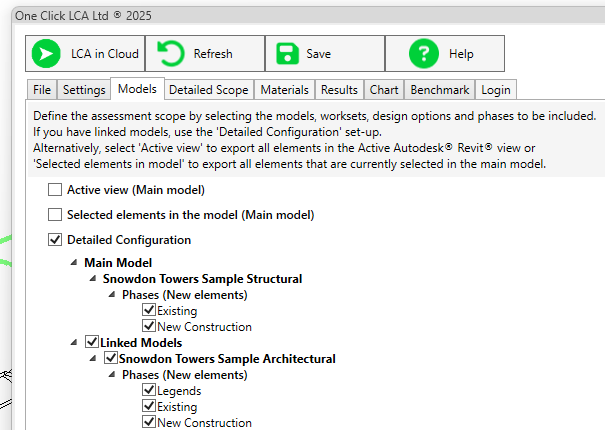The width and height of the screenshot is (605, 430).
Task: Click the green question mark Help icon
Action: coord(424,54)
